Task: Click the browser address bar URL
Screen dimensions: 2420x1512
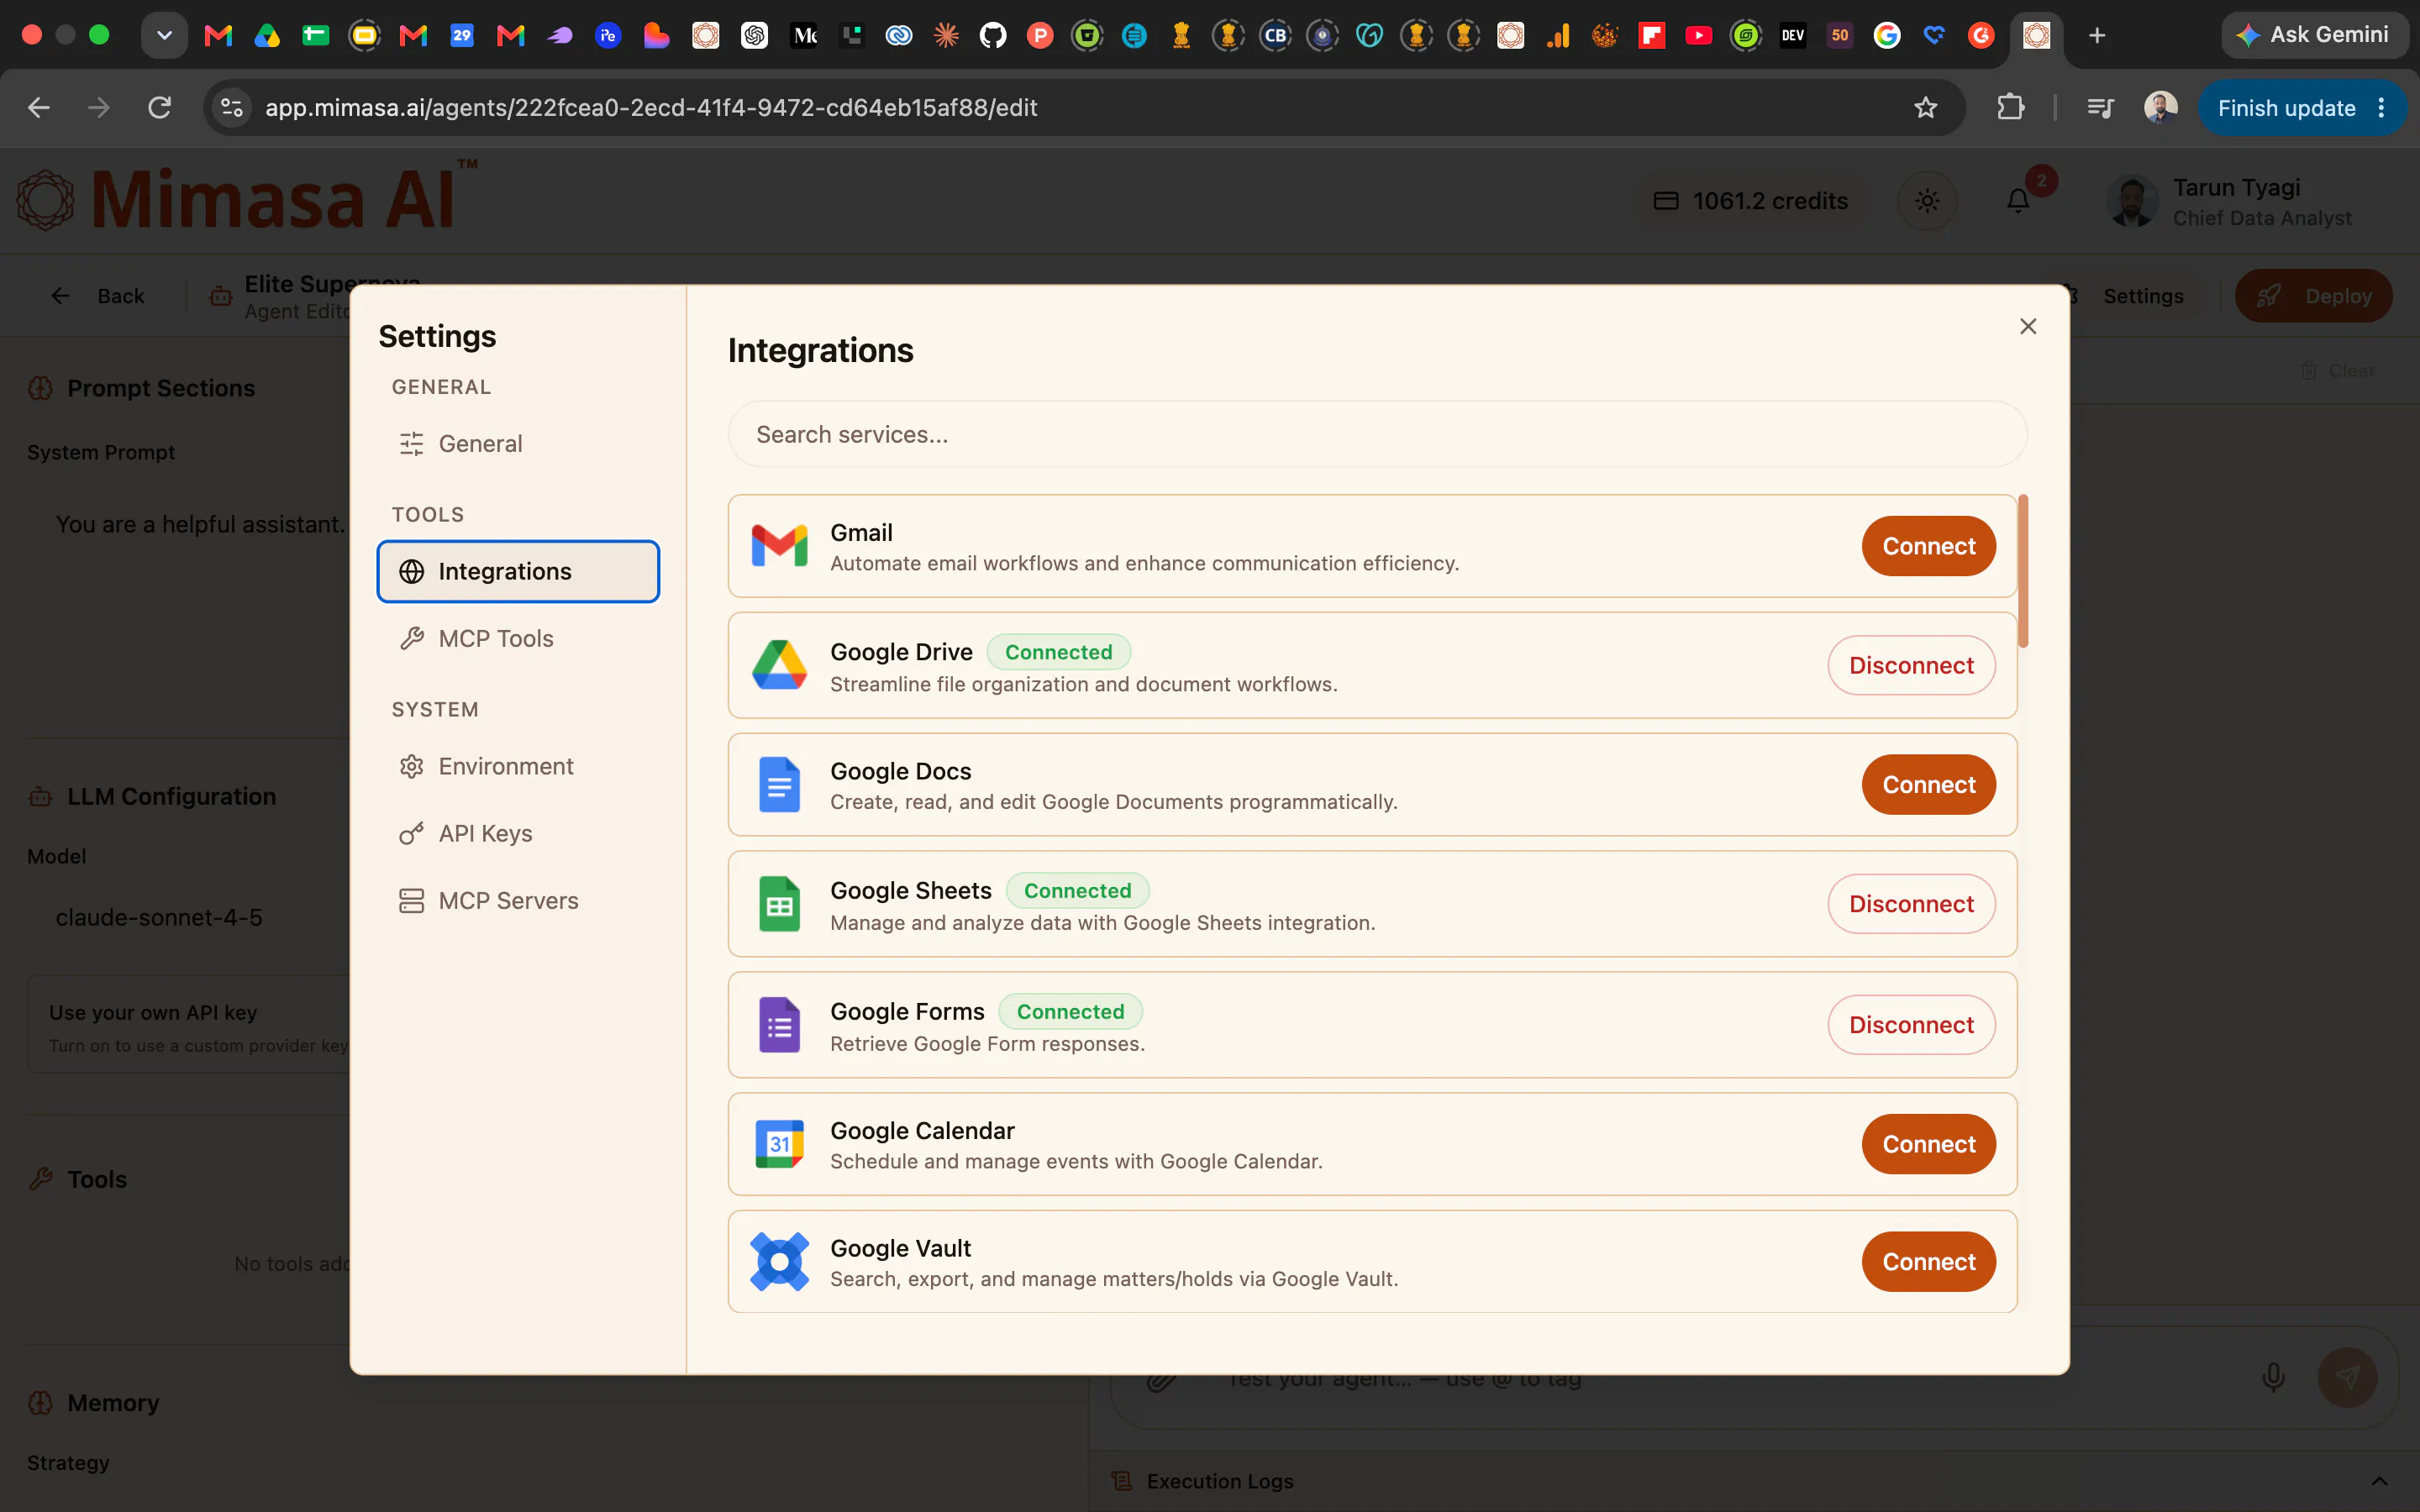Action: [x=651, y=107]
